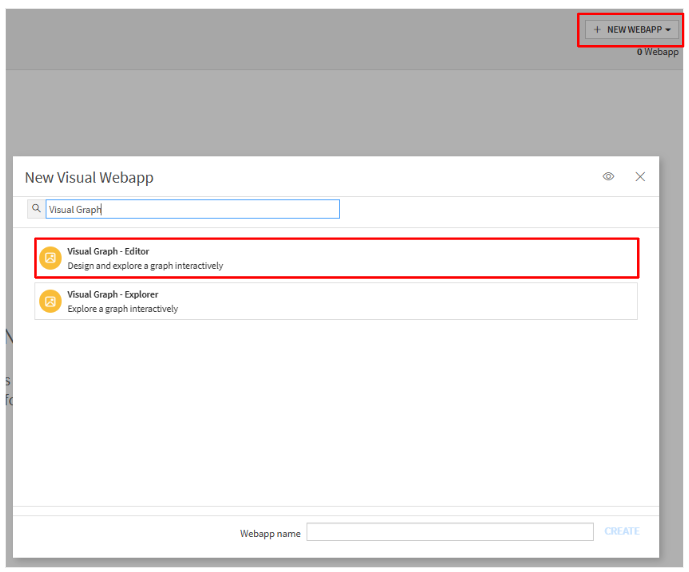Screen dimensions: 689x572
Task: Open the NEW WEBAPP button menu
Action: [x=632, y=30]
